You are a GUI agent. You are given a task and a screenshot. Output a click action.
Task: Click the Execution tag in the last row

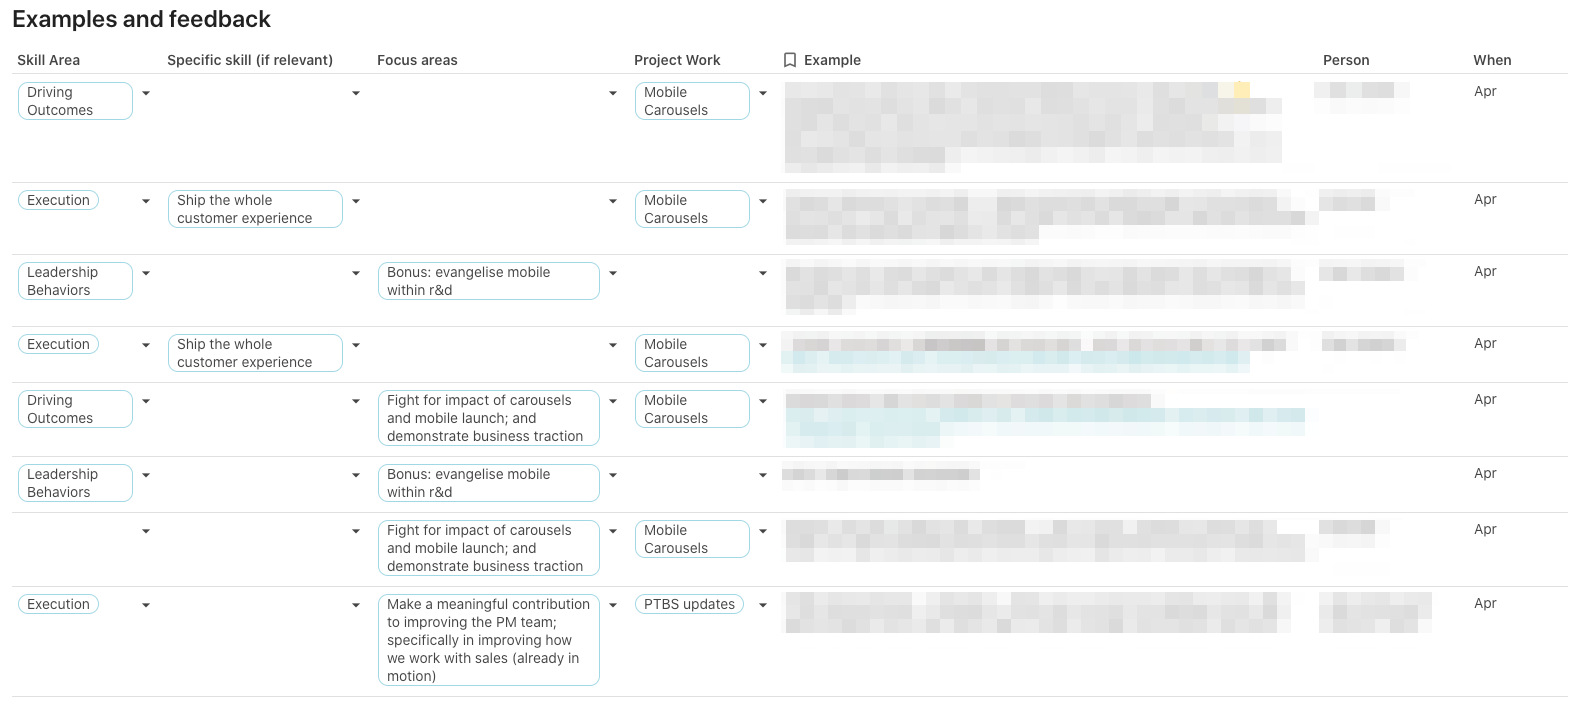pyautogui.click(x=58, y=604)
